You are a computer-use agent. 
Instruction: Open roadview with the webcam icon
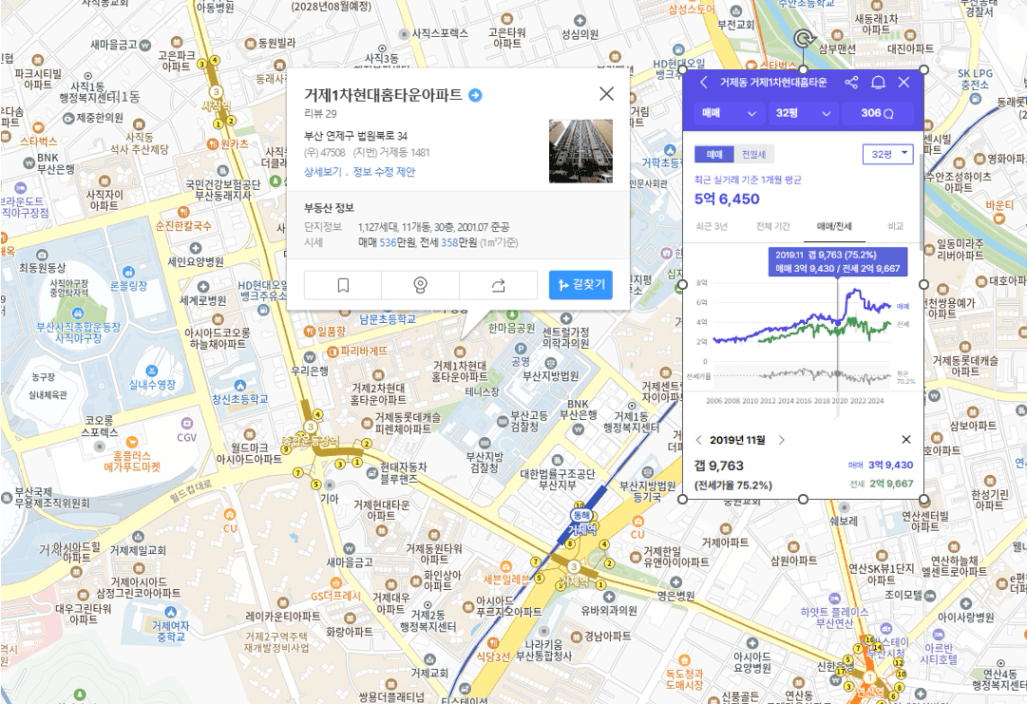pyautogui.click(x=420, y=285)
